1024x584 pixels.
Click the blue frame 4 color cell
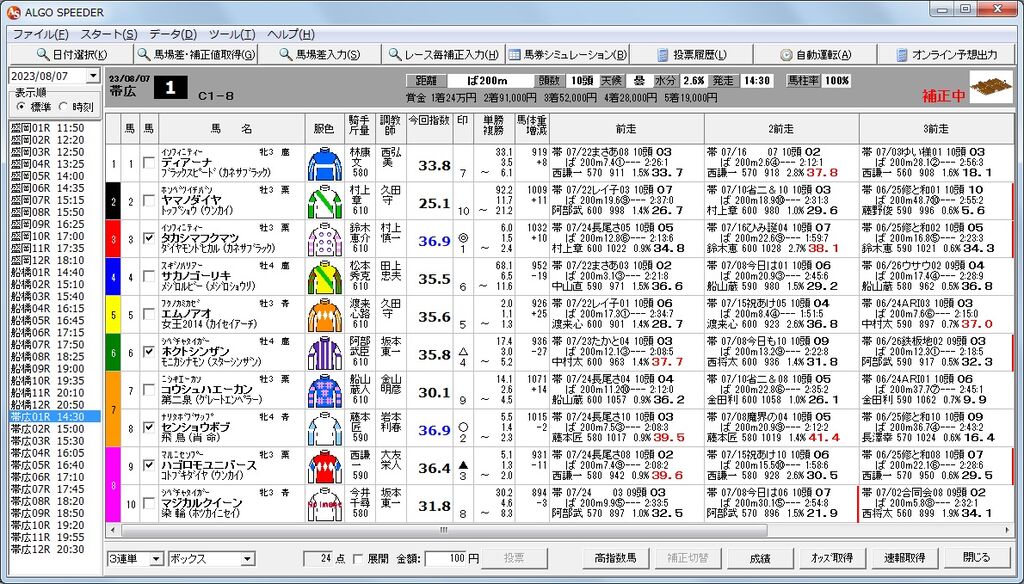point(114,277)
